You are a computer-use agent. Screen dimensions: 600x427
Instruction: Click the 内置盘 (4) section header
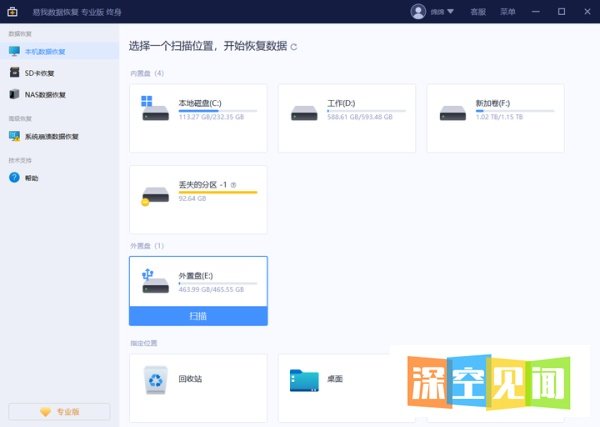point(147,73)
